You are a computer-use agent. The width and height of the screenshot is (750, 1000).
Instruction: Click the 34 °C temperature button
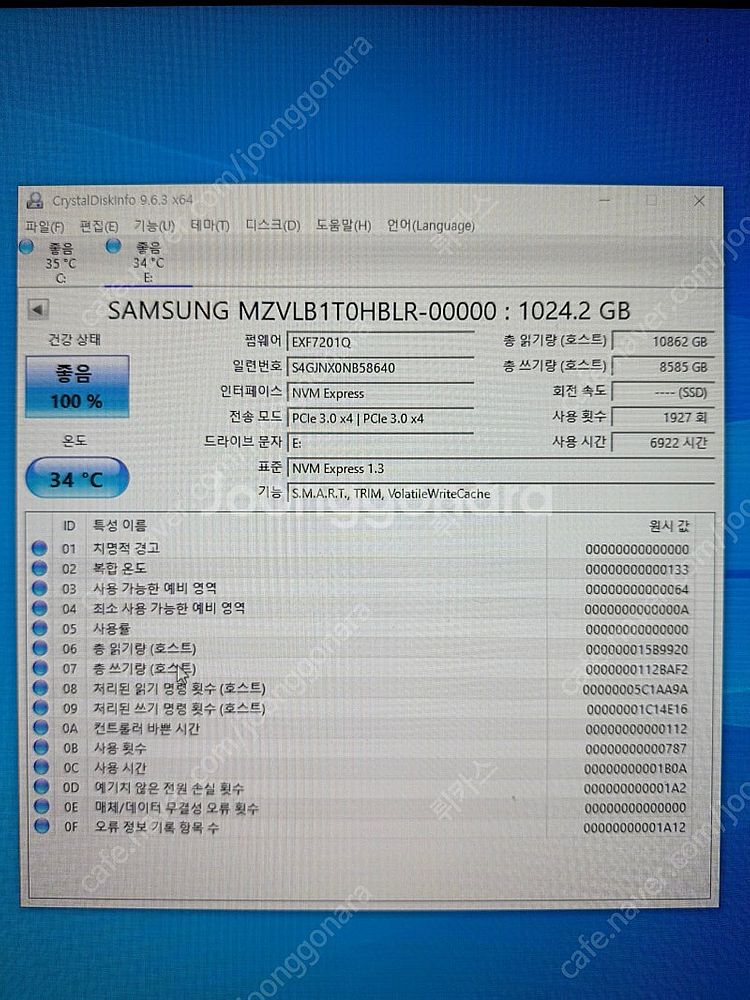click(77, 478)
